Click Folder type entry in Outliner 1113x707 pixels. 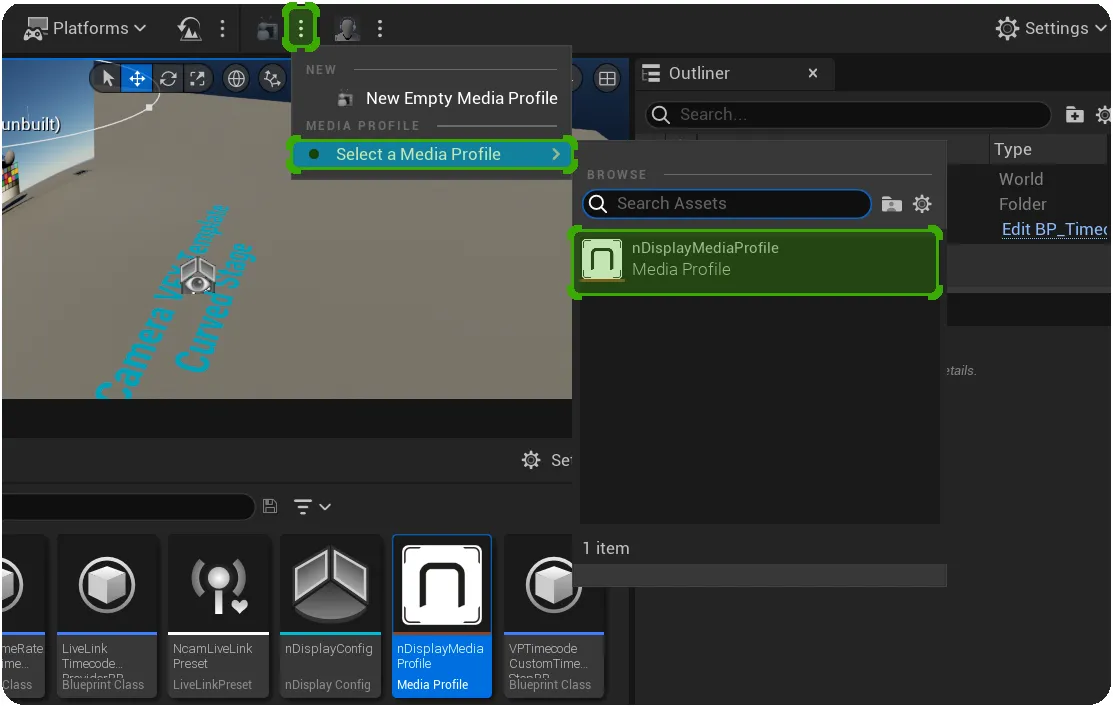click(x=1022, y=204)
